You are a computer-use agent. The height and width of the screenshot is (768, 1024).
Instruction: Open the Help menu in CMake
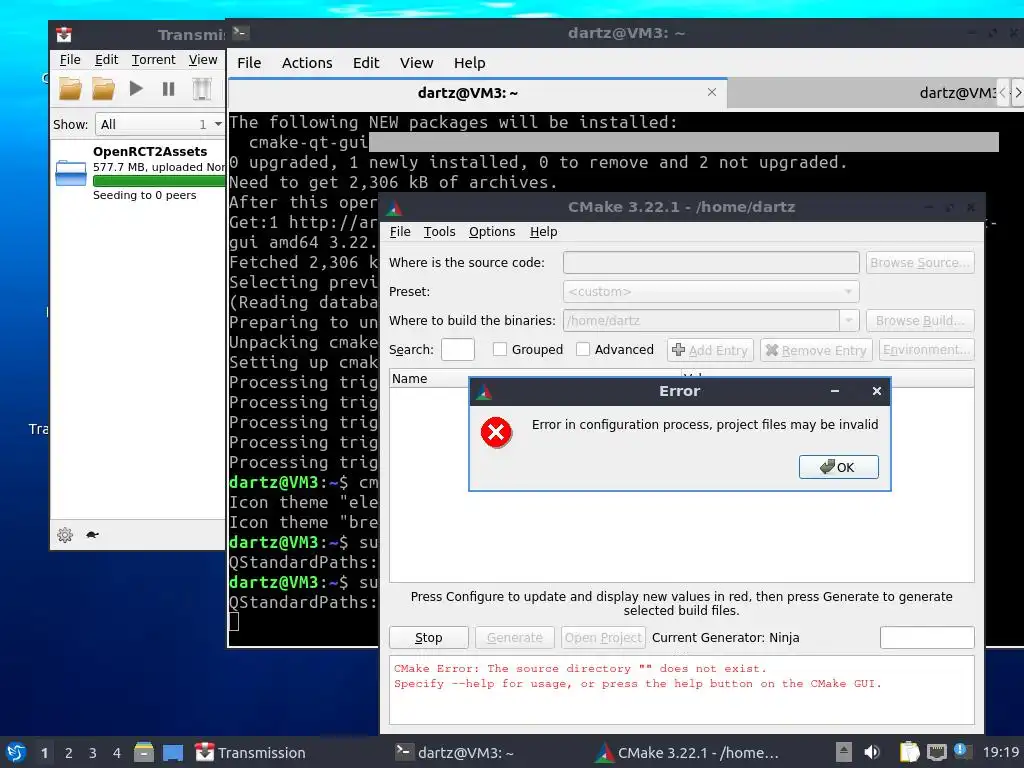543,232
